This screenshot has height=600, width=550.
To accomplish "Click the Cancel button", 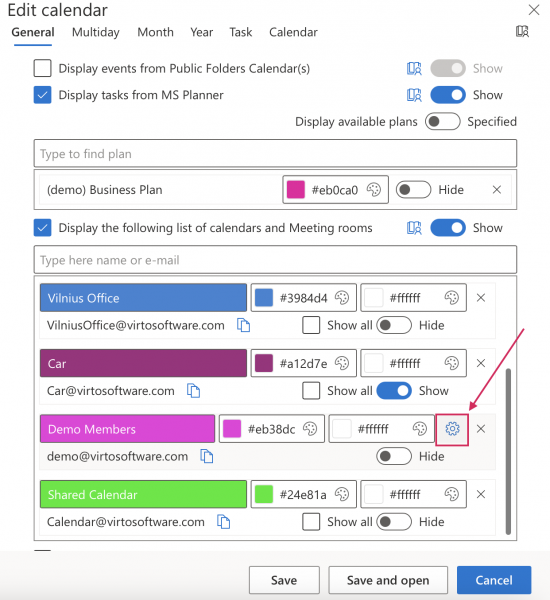I will [x=494, y=580].
